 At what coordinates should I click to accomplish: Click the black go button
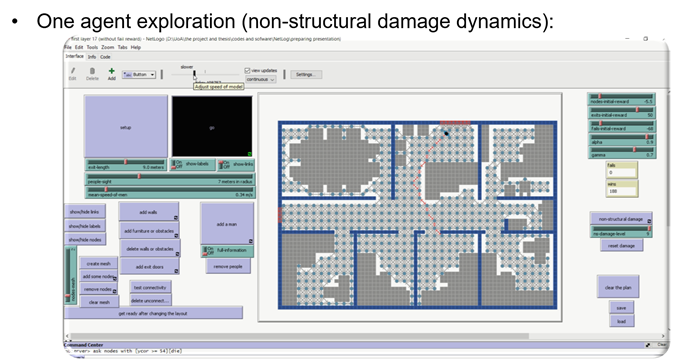[212, 126]
